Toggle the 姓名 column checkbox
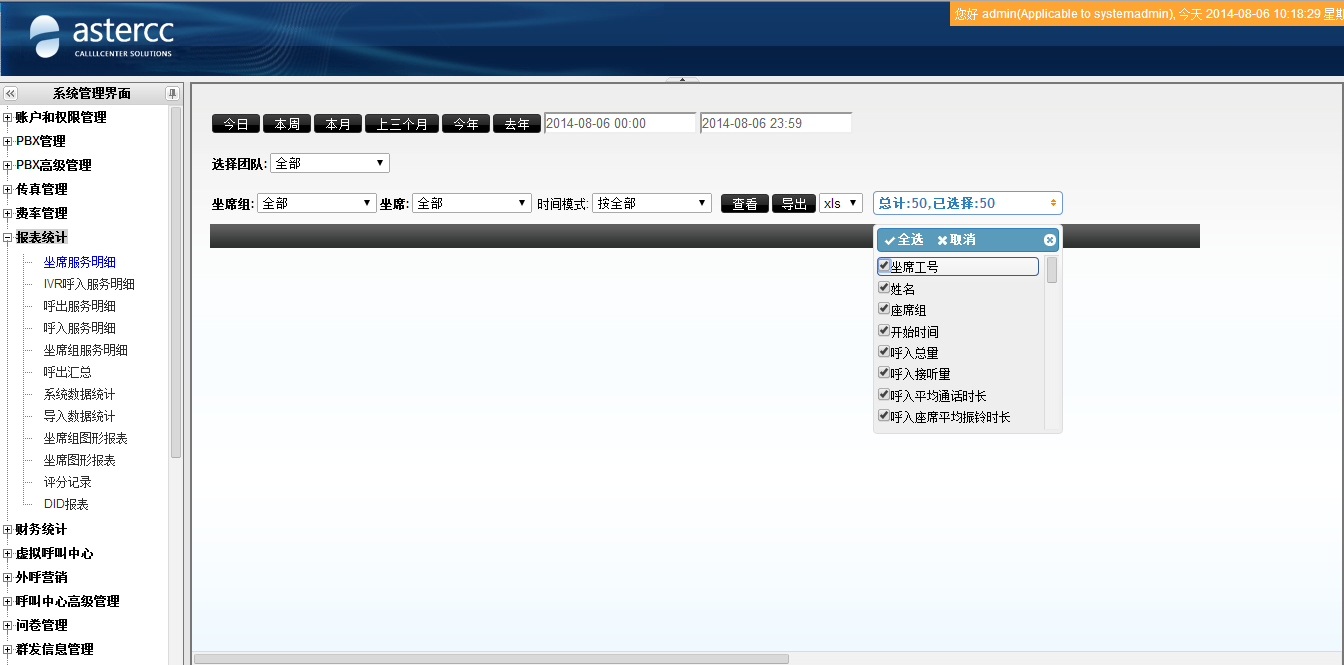The width and height of the screenshot is (1344, 665). coord(884,288)
